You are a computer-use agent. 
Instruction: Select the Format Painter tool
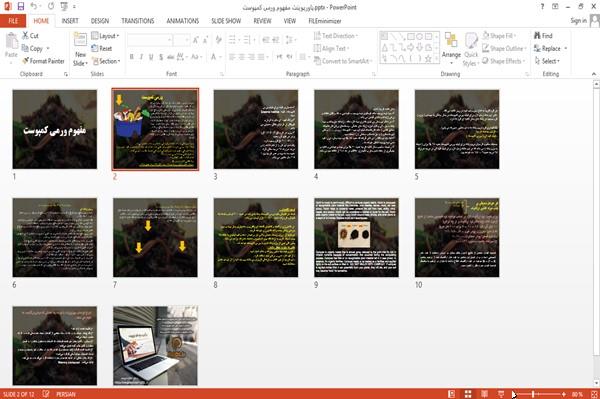click(x=43, y=61)
